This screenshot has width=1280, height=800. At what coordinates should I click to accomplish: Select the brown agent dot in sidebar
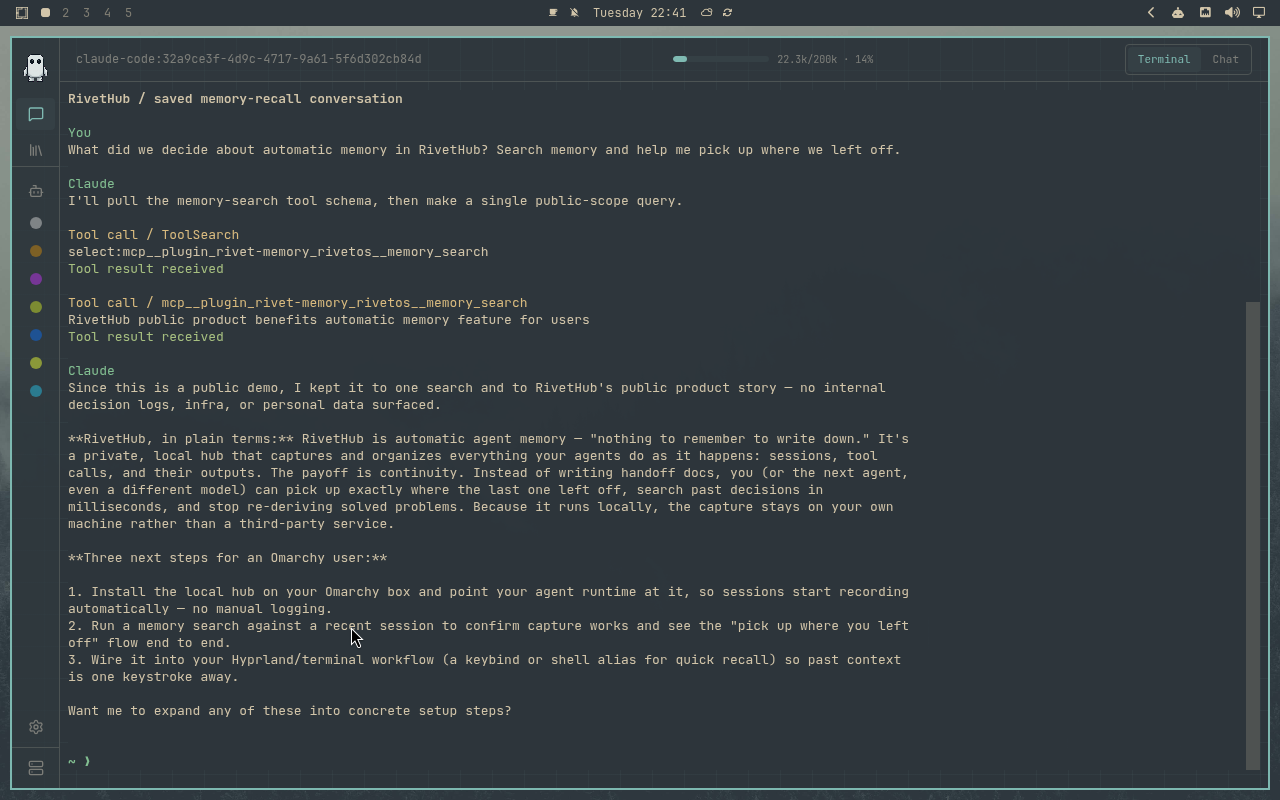pyautogui.click(x=36, y=251)
